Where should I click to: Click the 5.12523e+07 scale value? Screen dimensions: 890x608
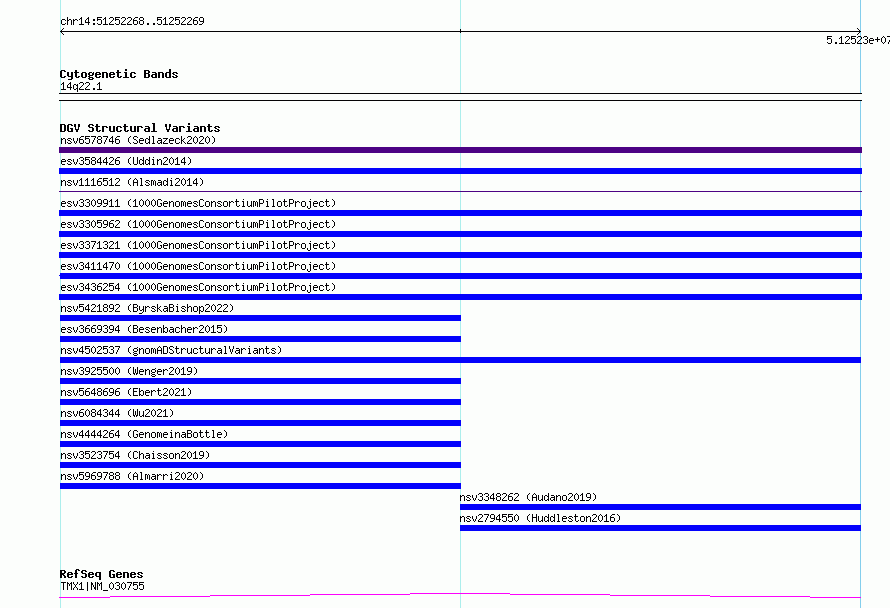pos(858,40)
